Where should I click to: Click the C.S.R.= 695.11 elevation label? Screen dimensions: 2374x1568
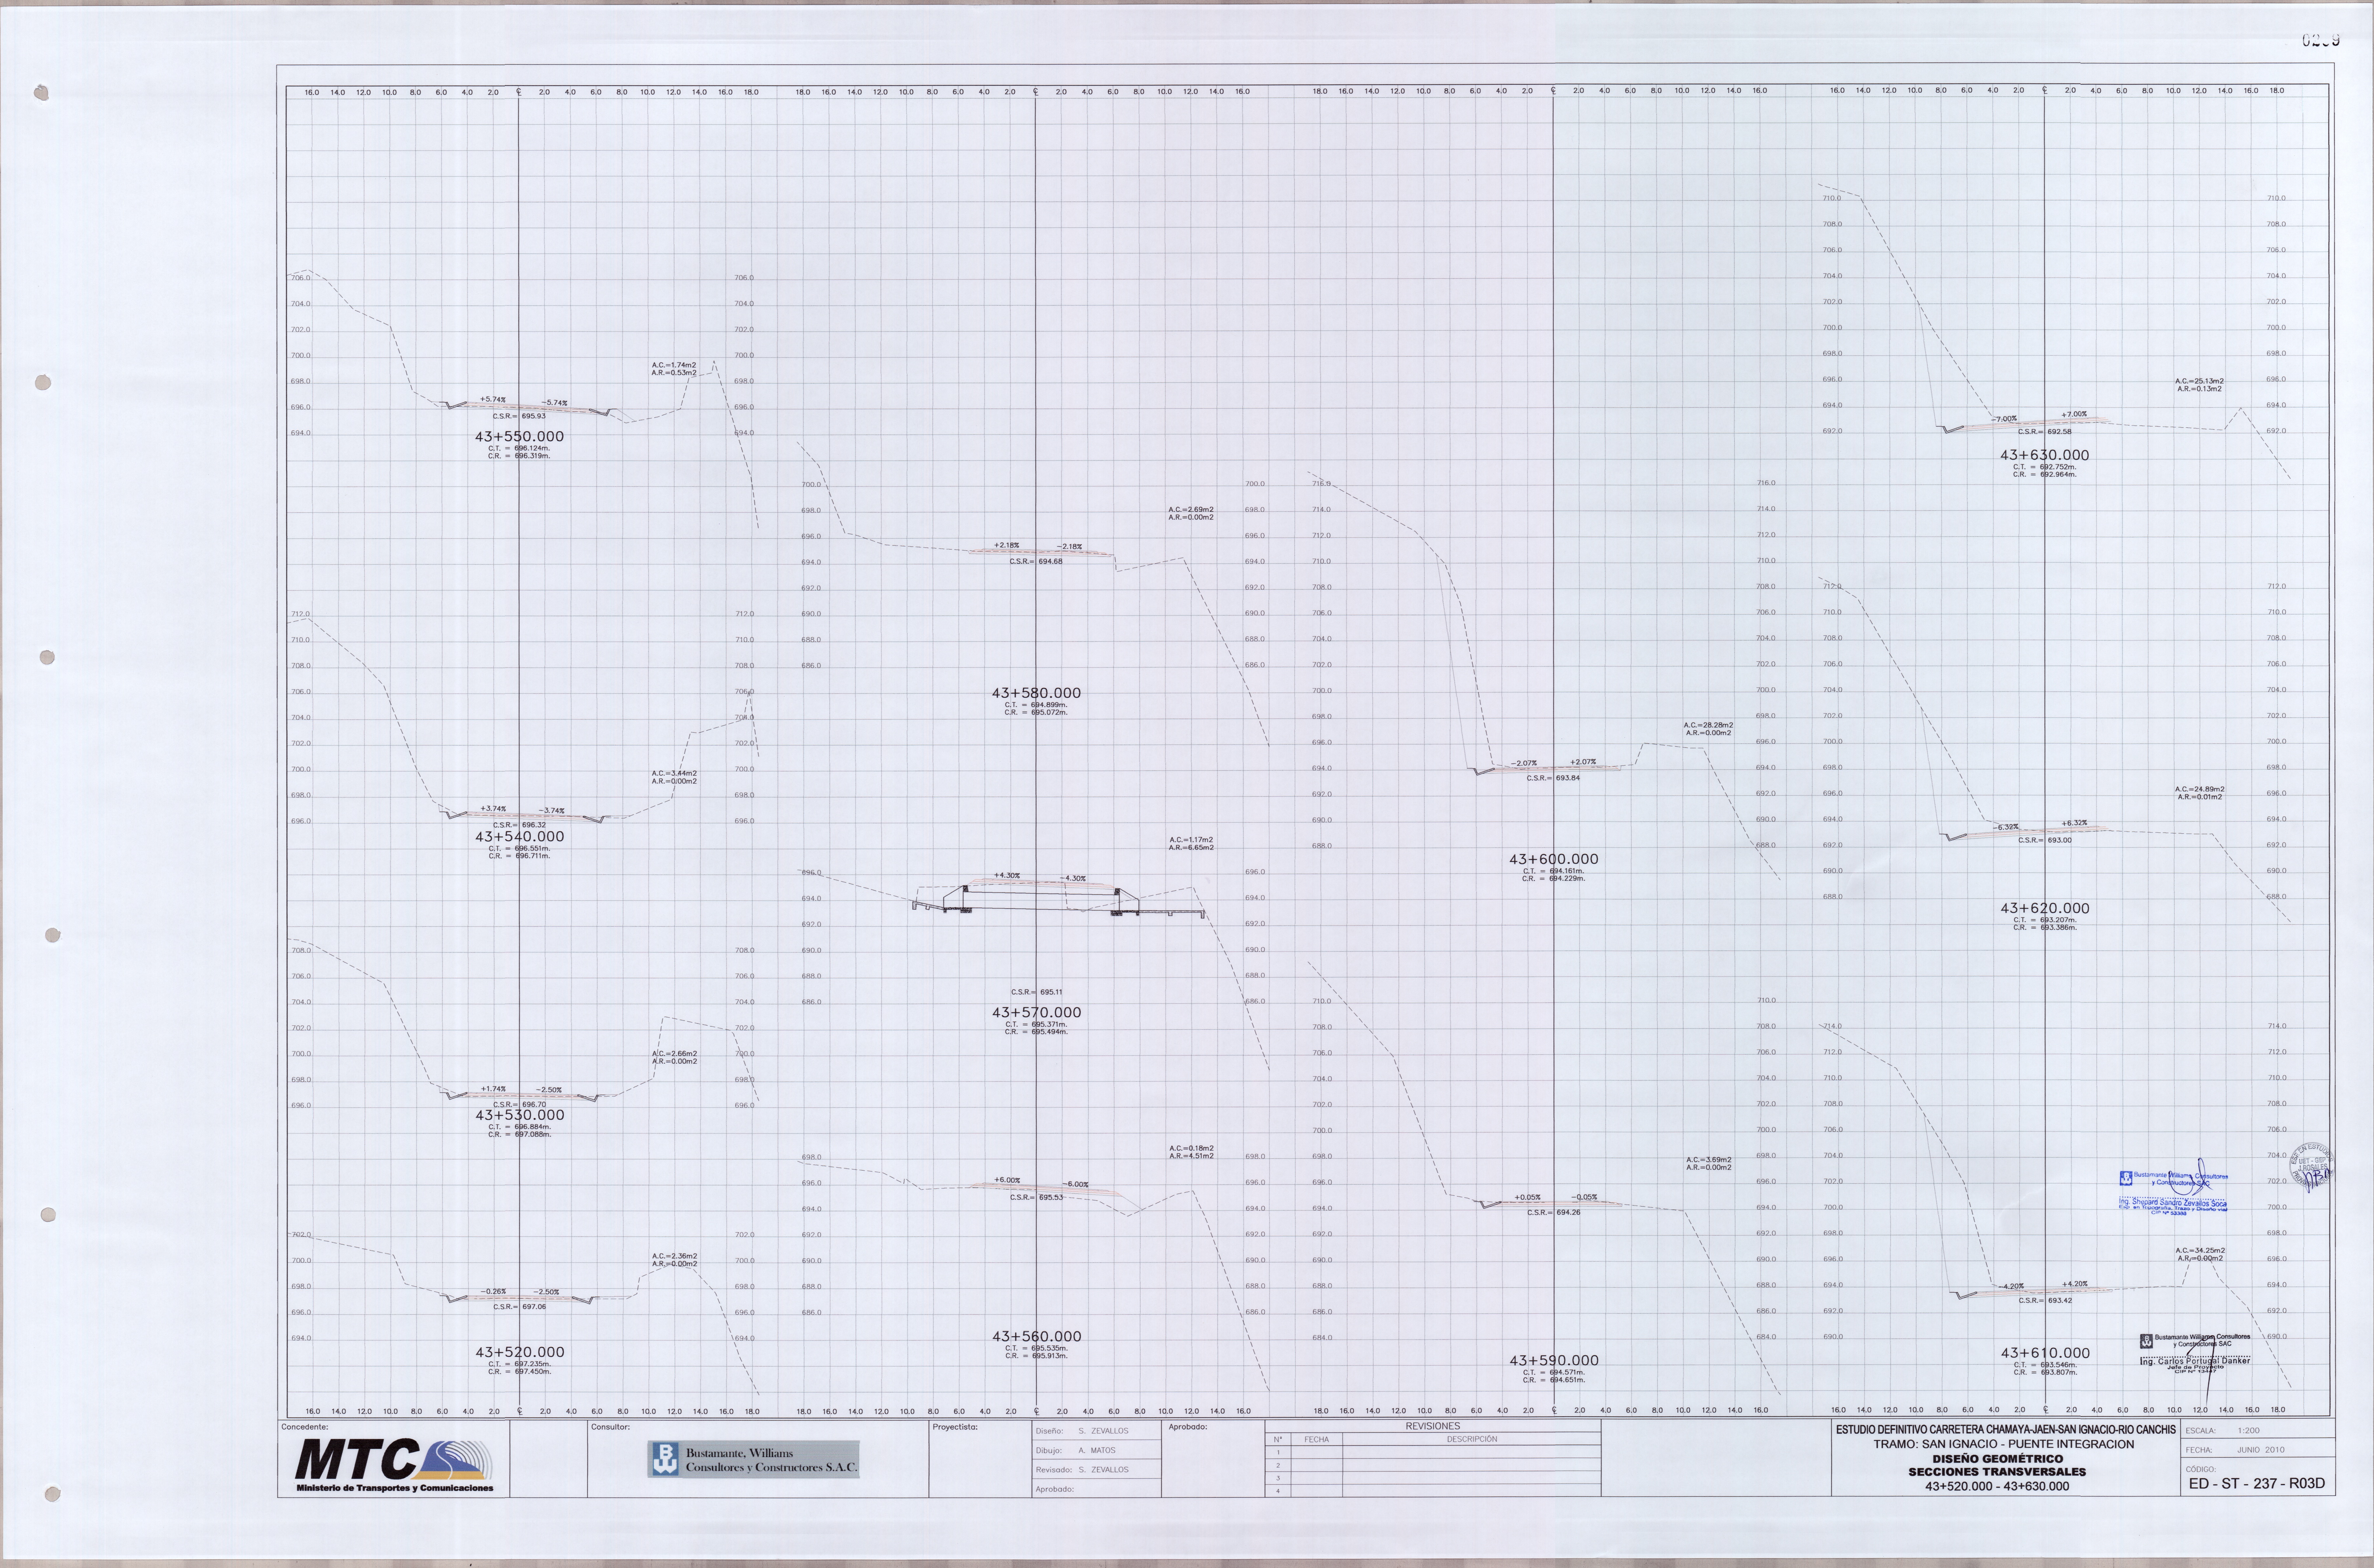pyautogui.click(x=1036, y=993)
